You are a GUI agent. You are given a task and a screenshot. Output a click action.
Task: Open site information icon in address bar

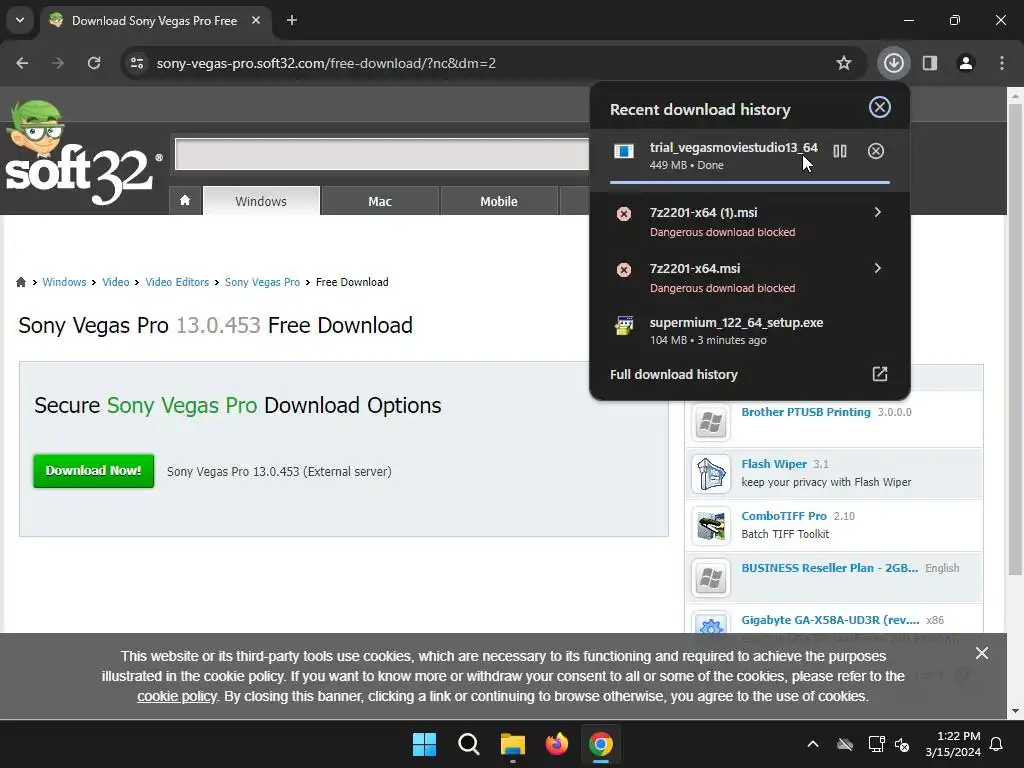coord(137,63)
